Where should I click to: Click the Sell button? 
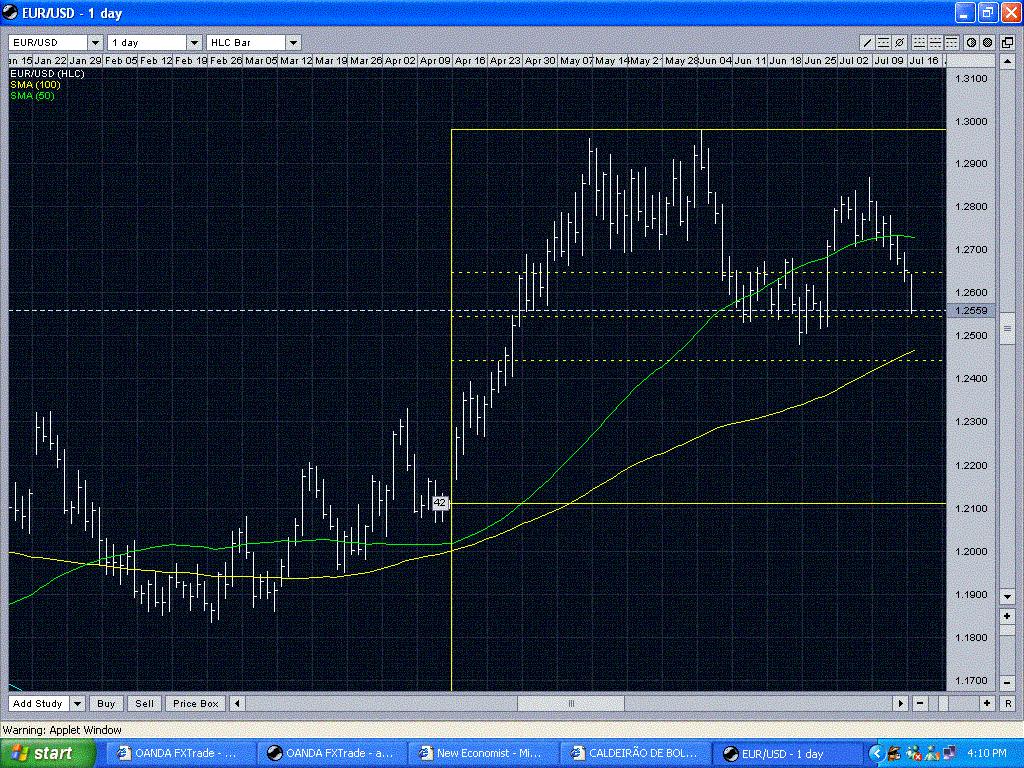pos(143,703)
